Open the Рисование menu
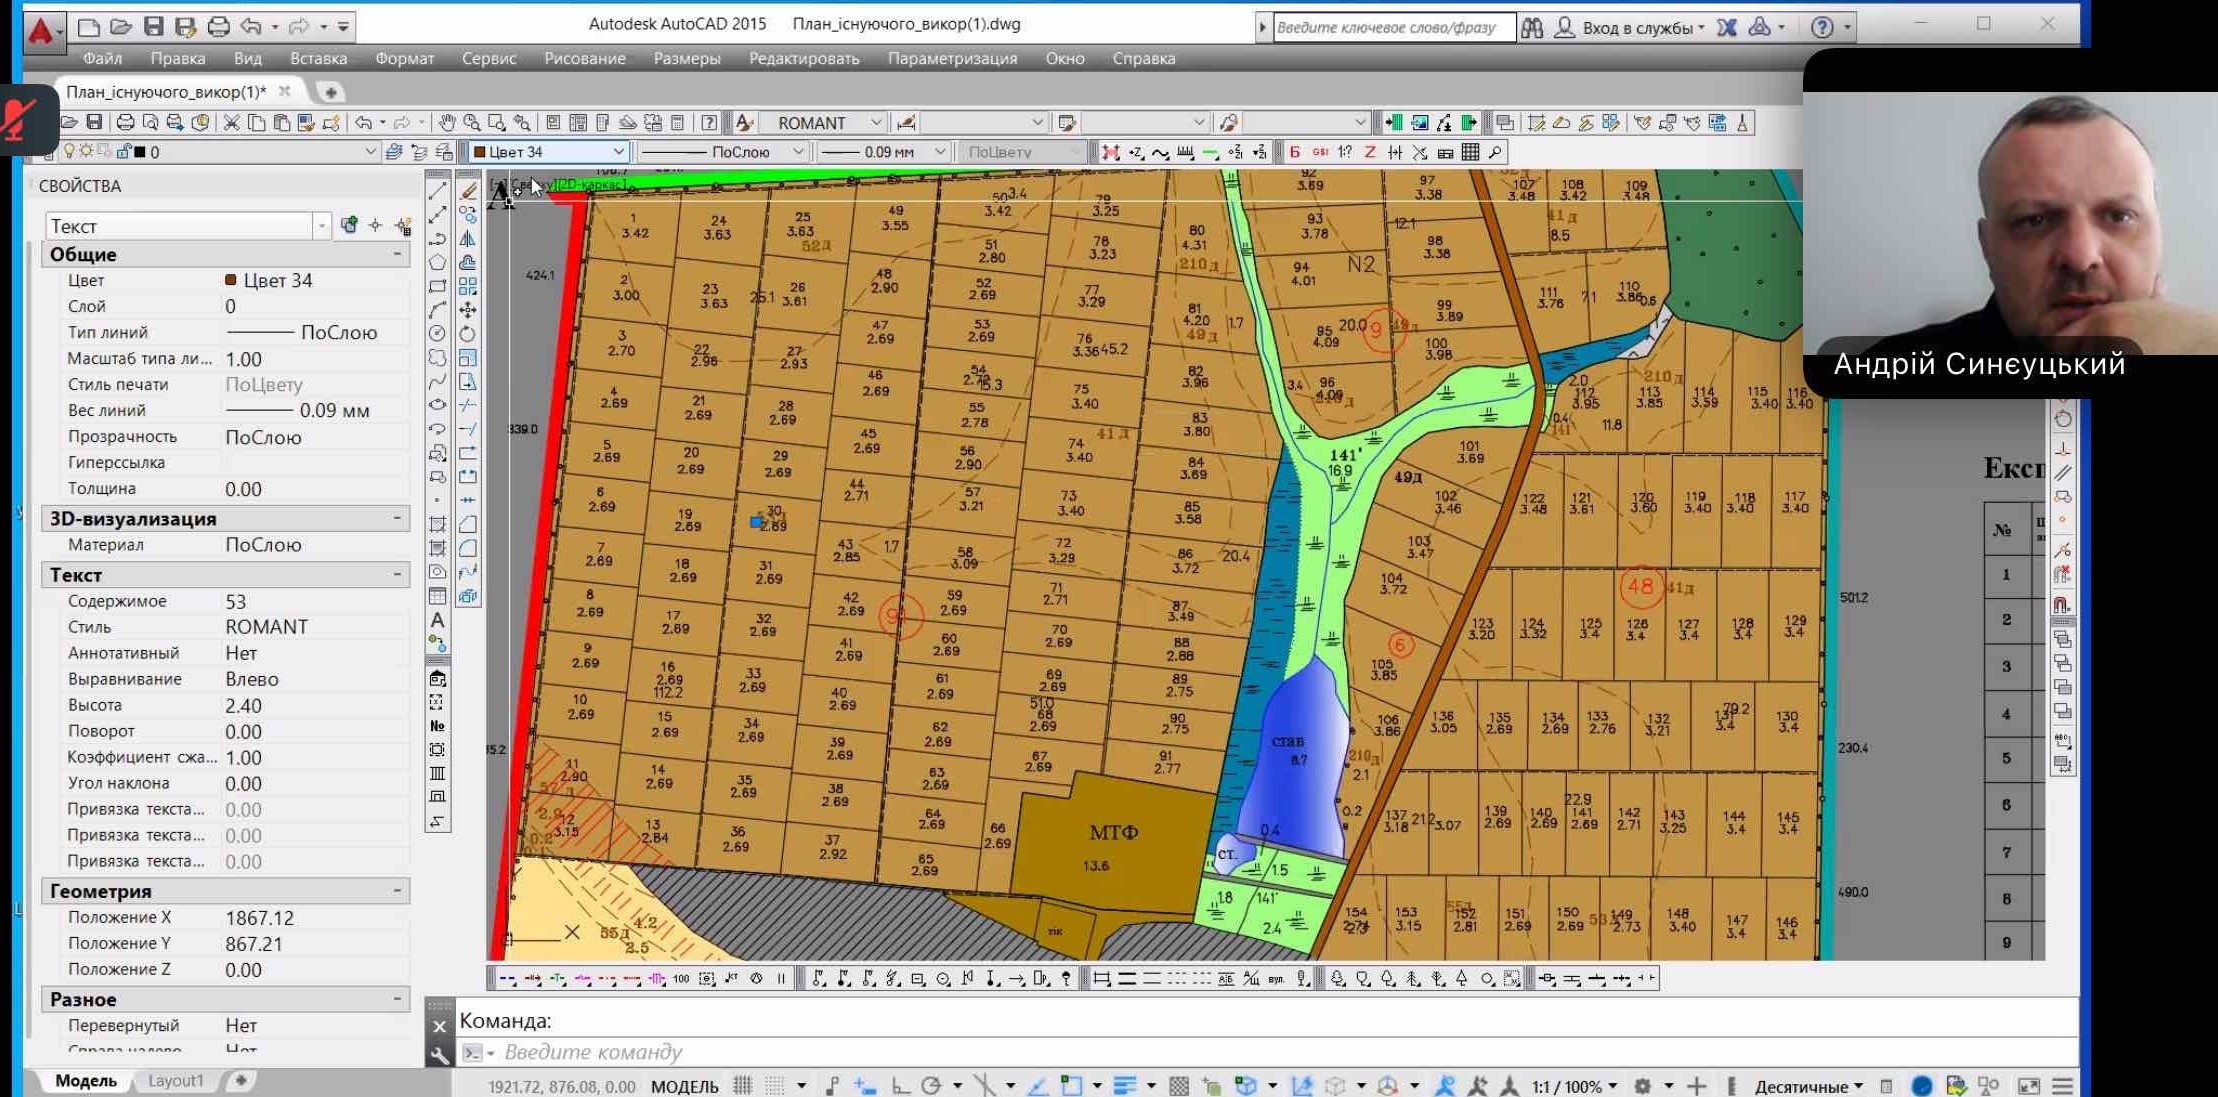 [x=584, y=58]
